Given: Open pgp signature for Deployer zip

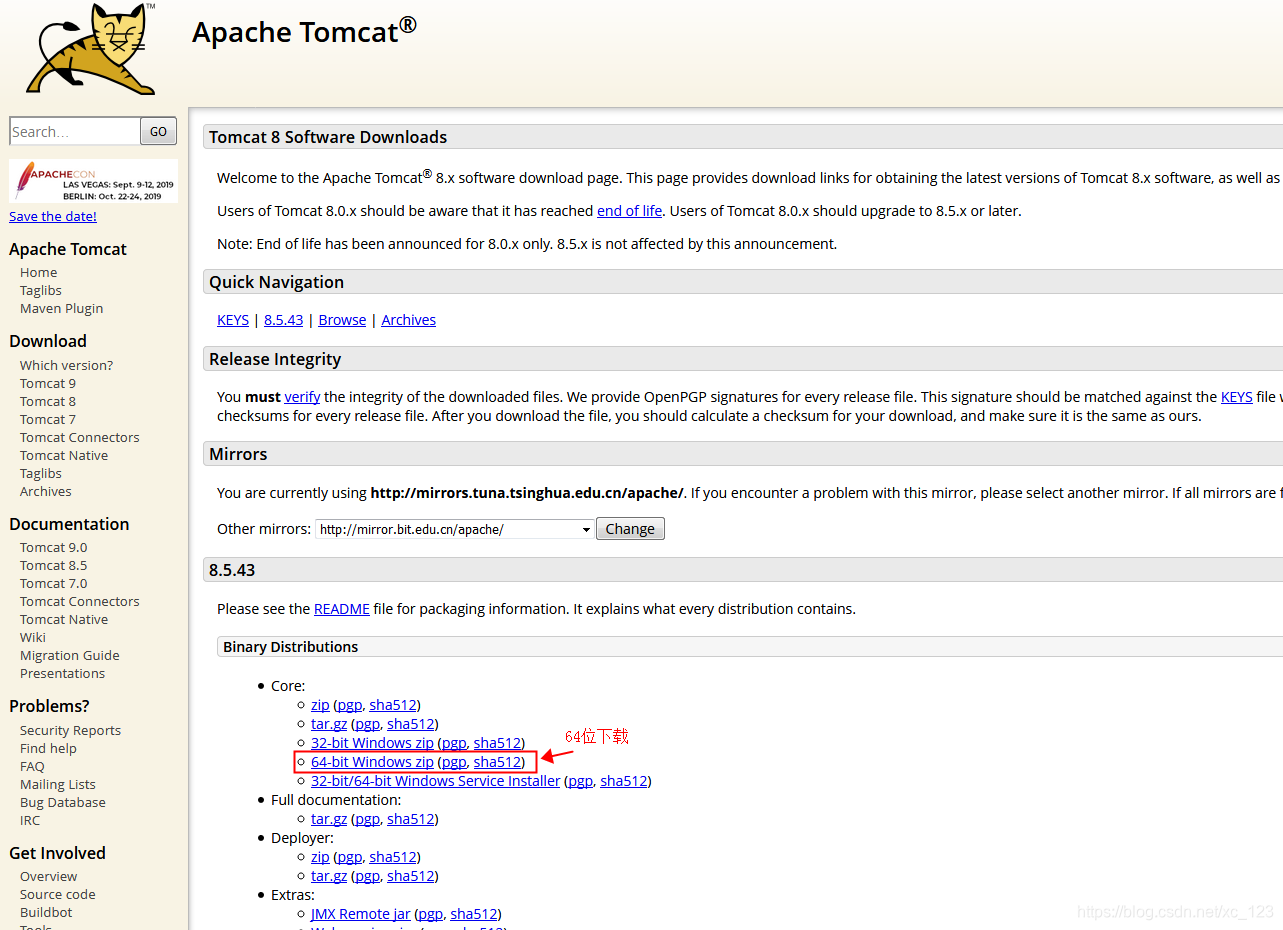Looking at the screenshot, I should pyautogui.click(x=349, y=857).
